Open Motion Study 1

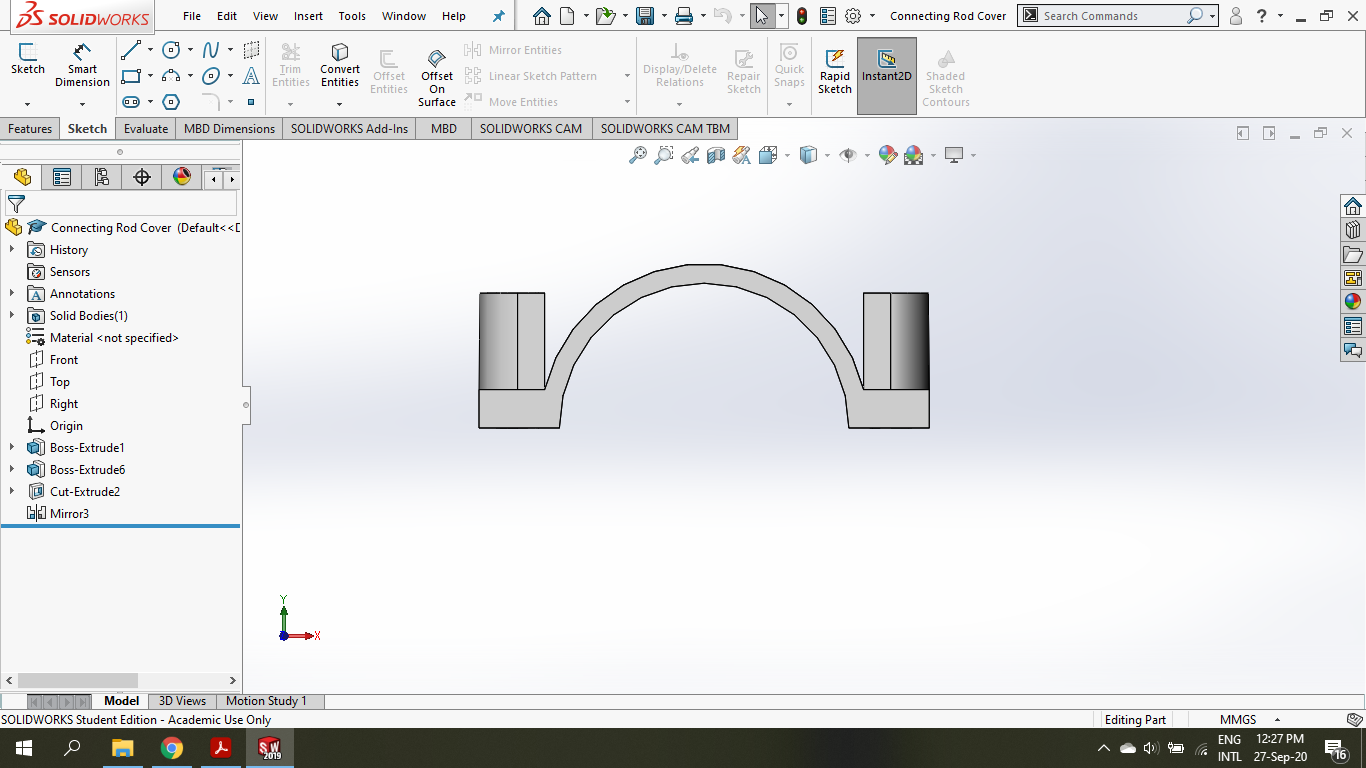267,700
